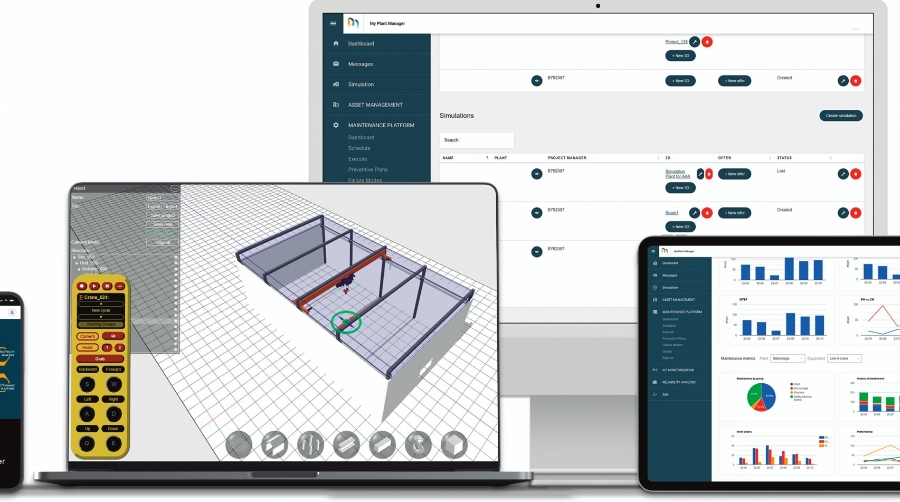Click the red delete icon beside Project_135
The image size is (900, 502).
point(707,41)
